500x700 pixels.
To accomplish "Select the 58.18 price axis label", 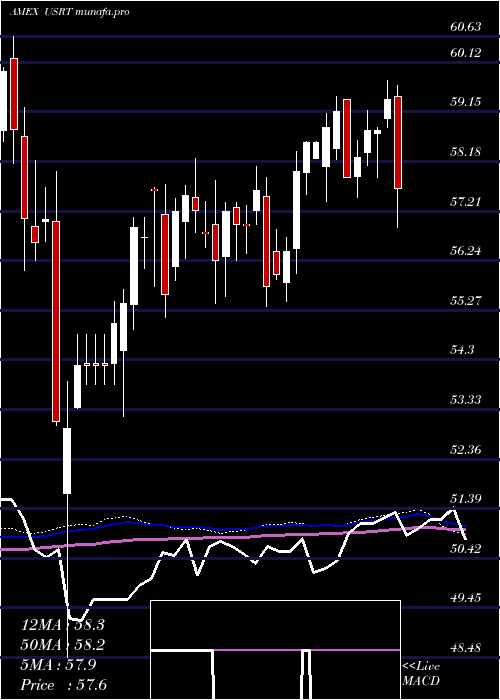I will [x=466, y=152].
